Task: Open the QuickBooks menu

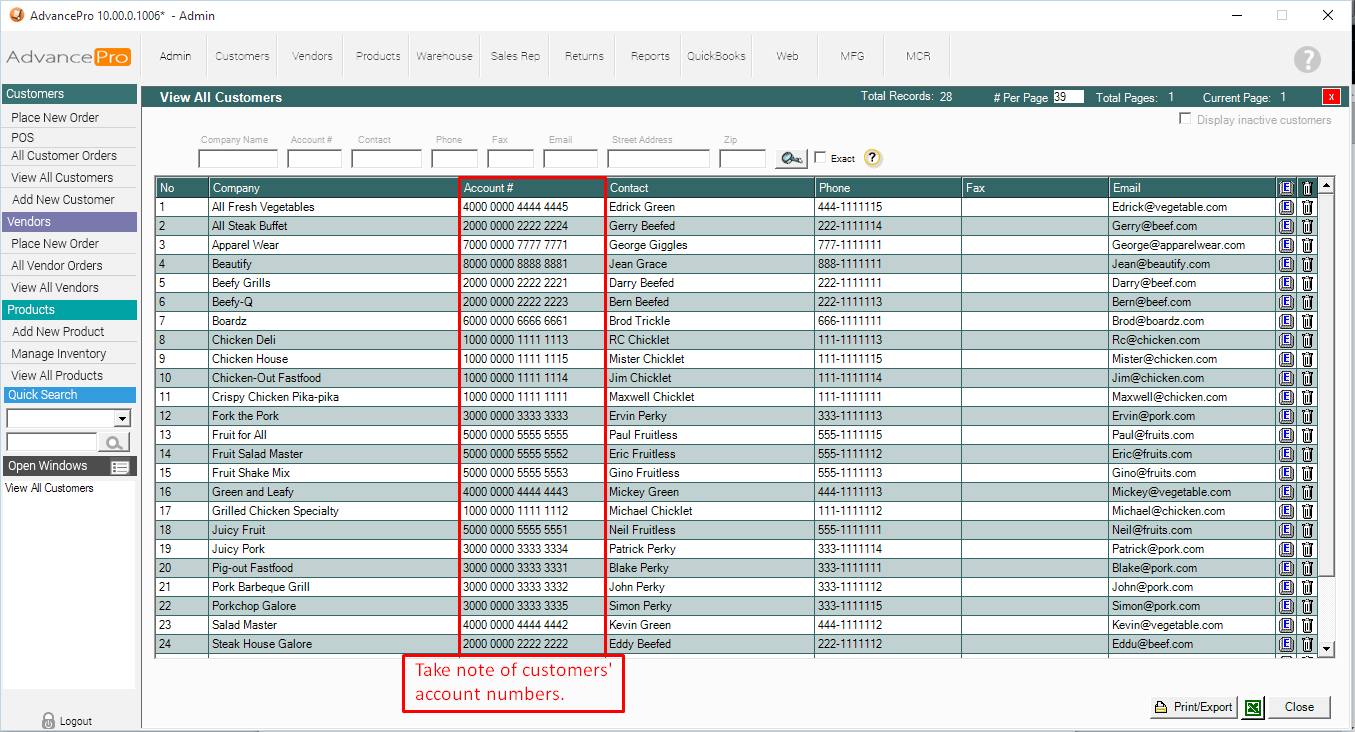Action: click(716, 56)
